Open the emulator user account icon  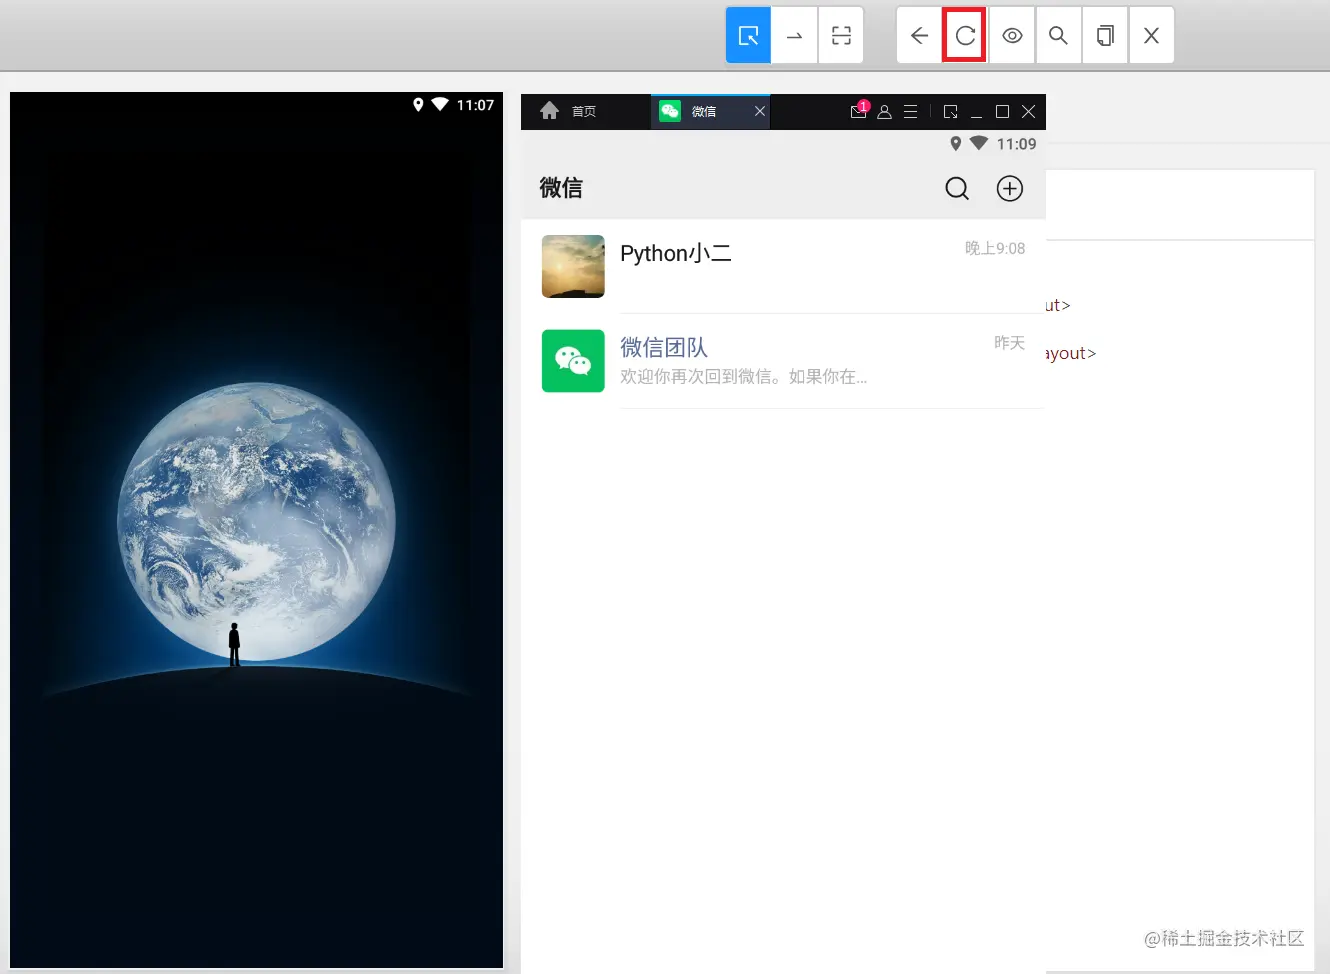(884, 112)
